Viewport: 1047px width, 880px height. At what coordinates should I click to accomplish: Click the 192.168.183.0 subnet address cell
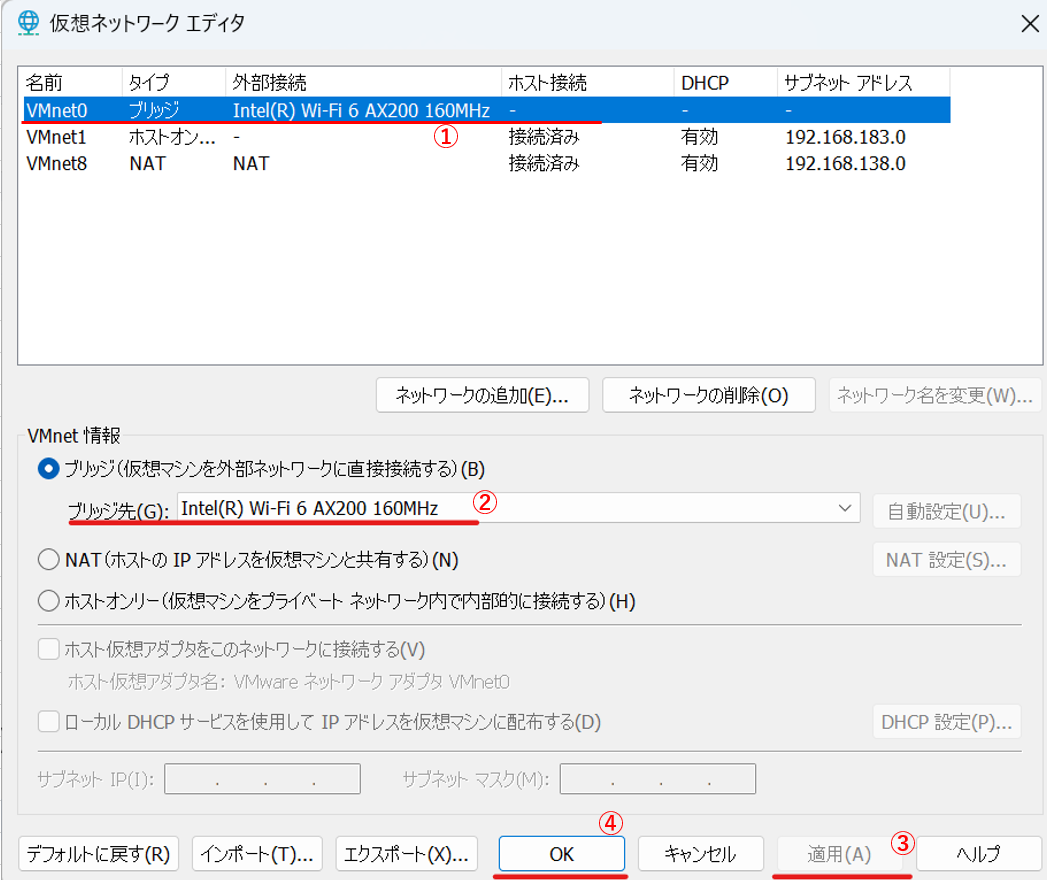[x=845, y=137]
